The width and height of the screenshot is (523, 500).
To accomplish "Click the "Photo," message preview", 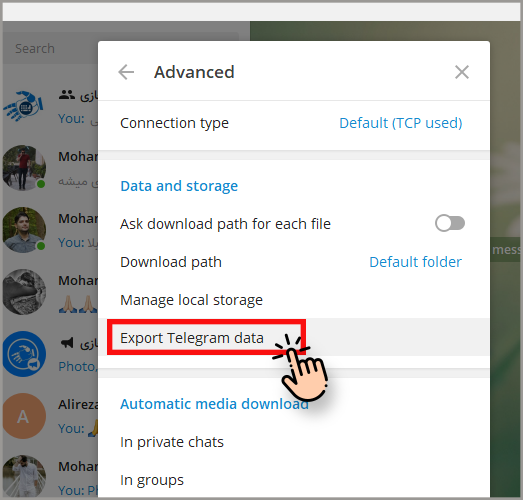I will click(78, 366).
